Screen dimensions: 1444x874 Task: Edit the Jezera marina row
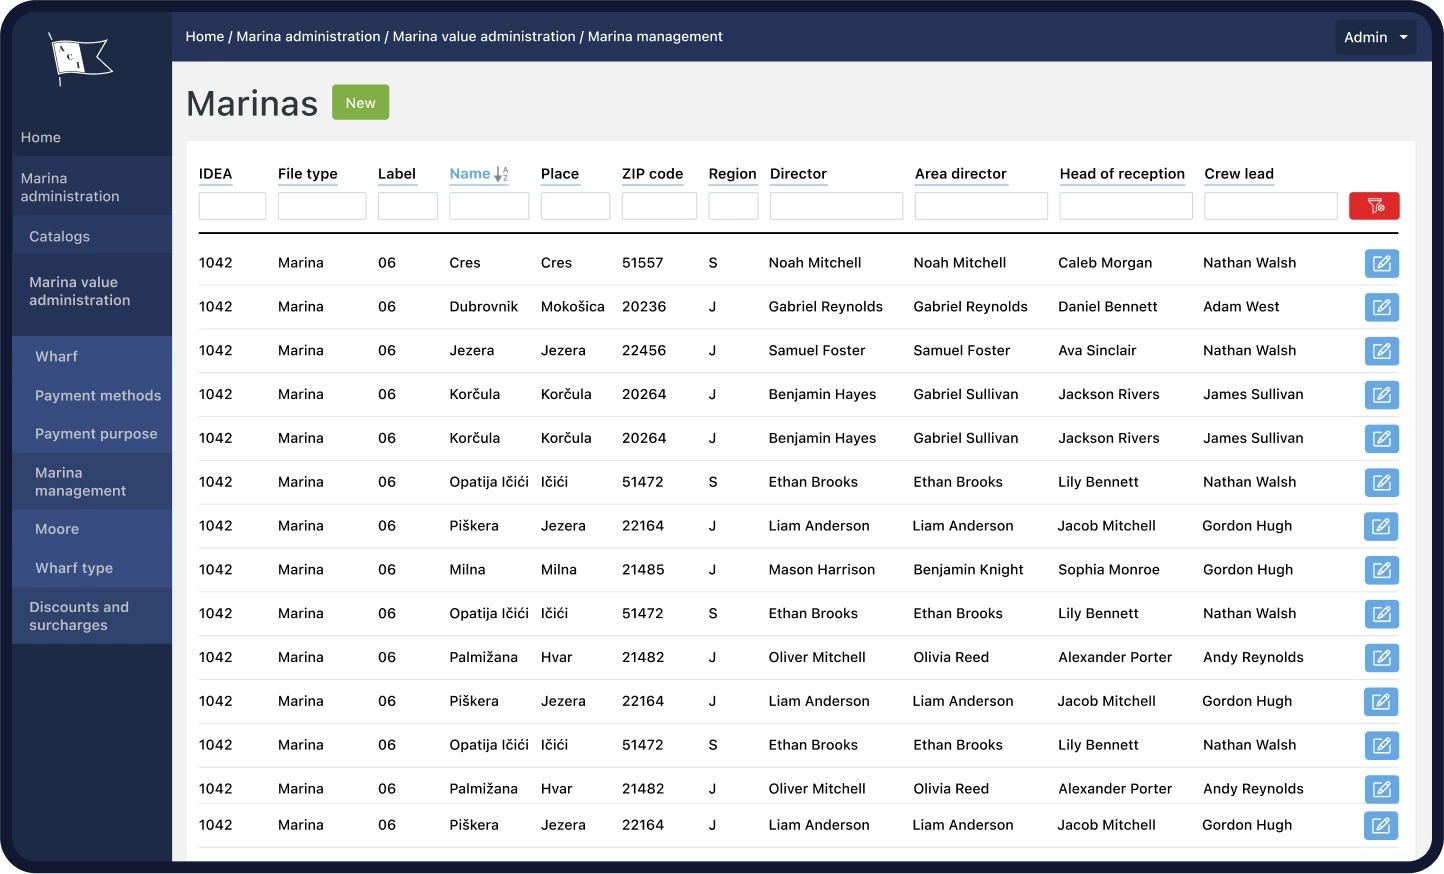pos(1382,351)
